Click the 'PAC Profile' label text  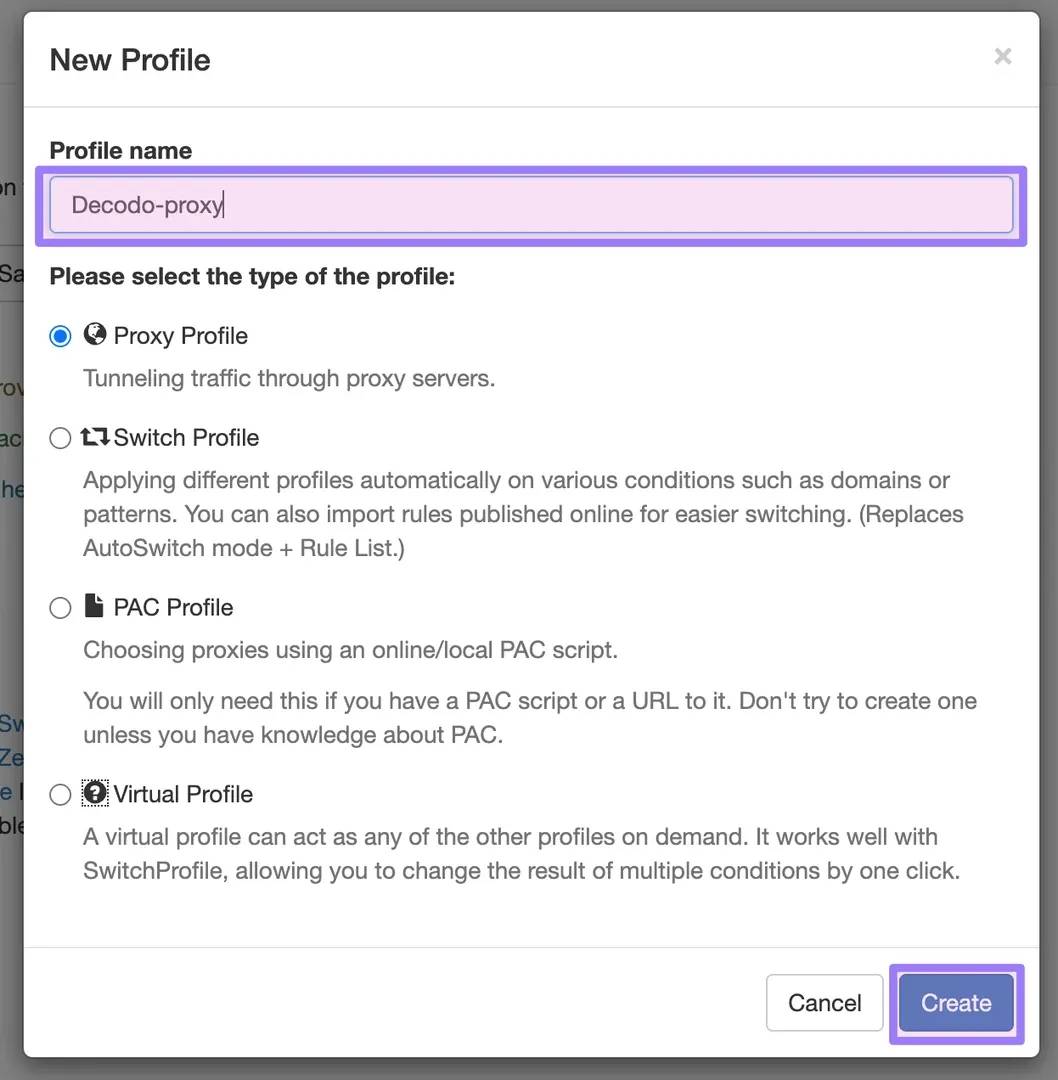coord(173,608)
